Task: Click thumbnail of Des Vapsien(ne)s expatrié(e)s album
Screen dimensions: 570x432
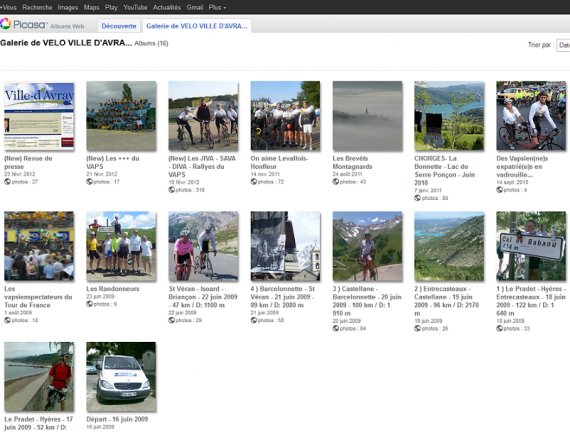Action: coord(531,116)
